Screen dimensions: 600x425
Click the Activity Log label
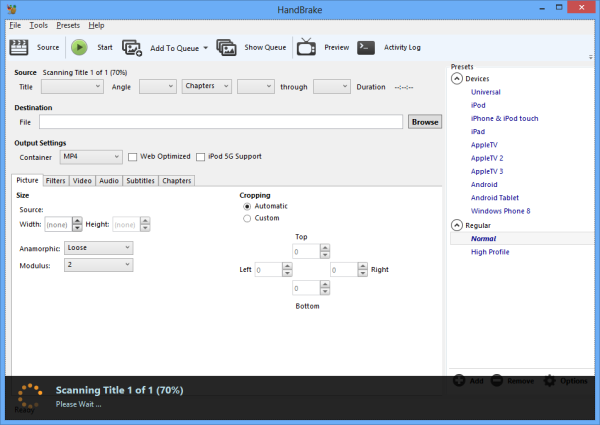pyautogui.click(x=402, y=47)
